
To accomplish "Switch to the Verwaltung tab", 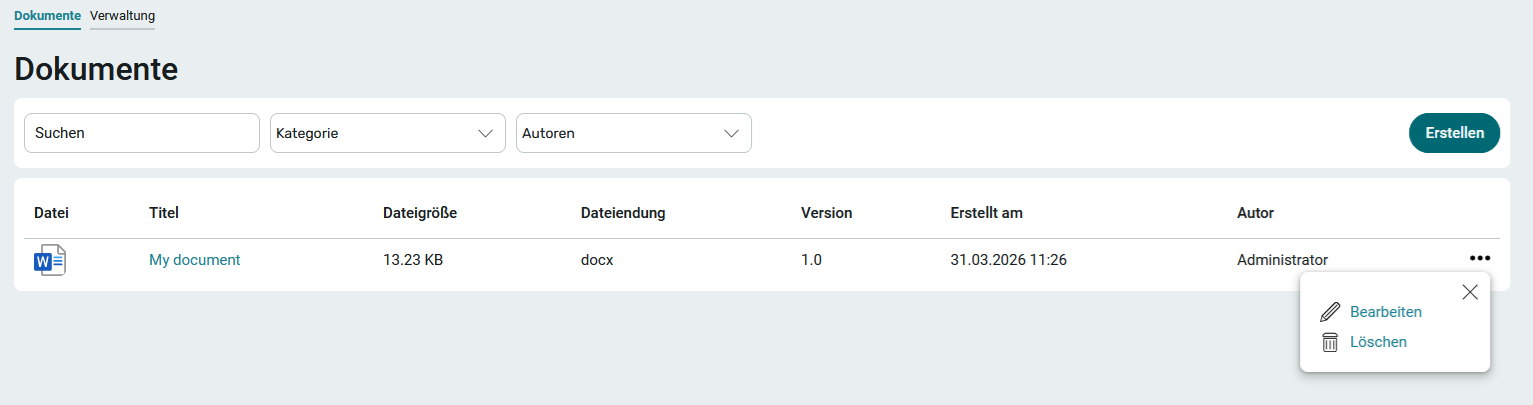I will pyautogui.click(x=122, y=16).
